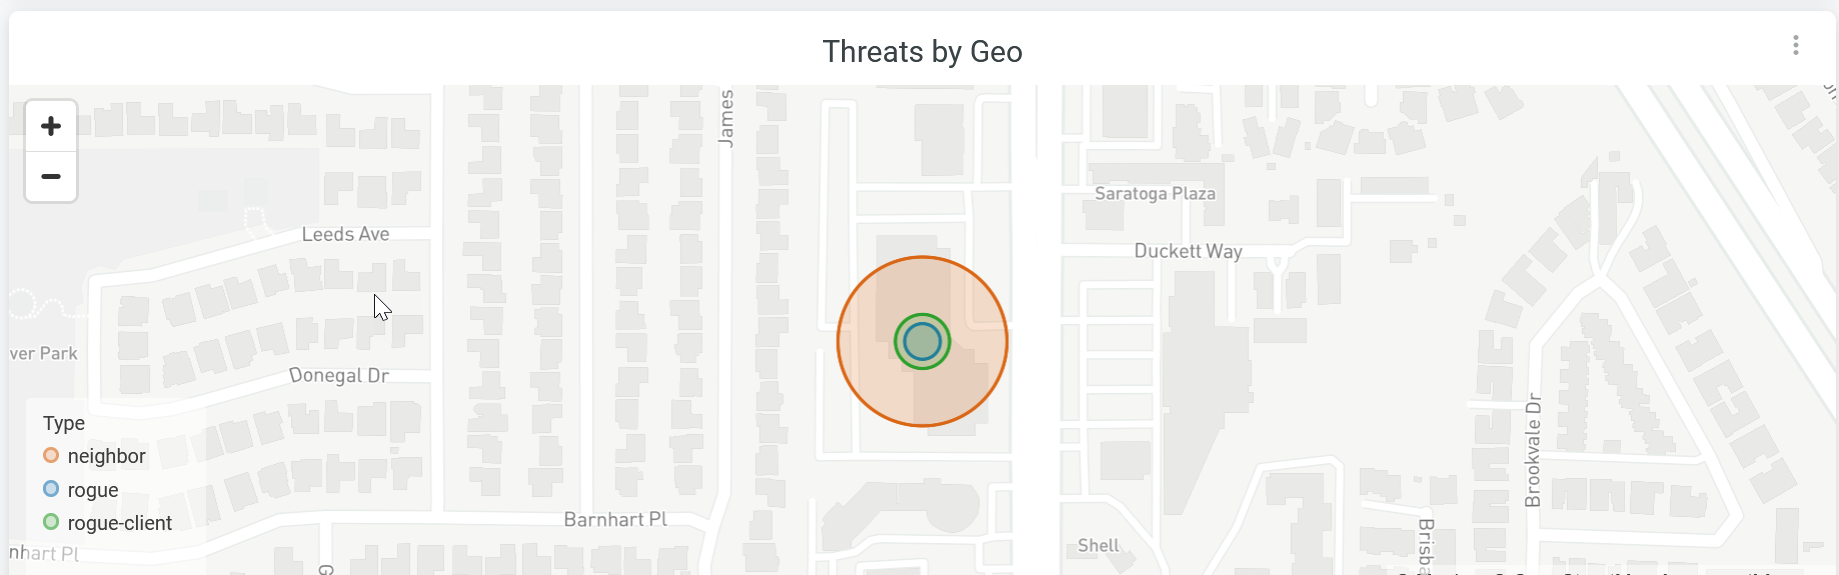The height and width of the screenshot is (575, 1839).
Task: Click the orange neighbor legend circle
Action: 51,456
